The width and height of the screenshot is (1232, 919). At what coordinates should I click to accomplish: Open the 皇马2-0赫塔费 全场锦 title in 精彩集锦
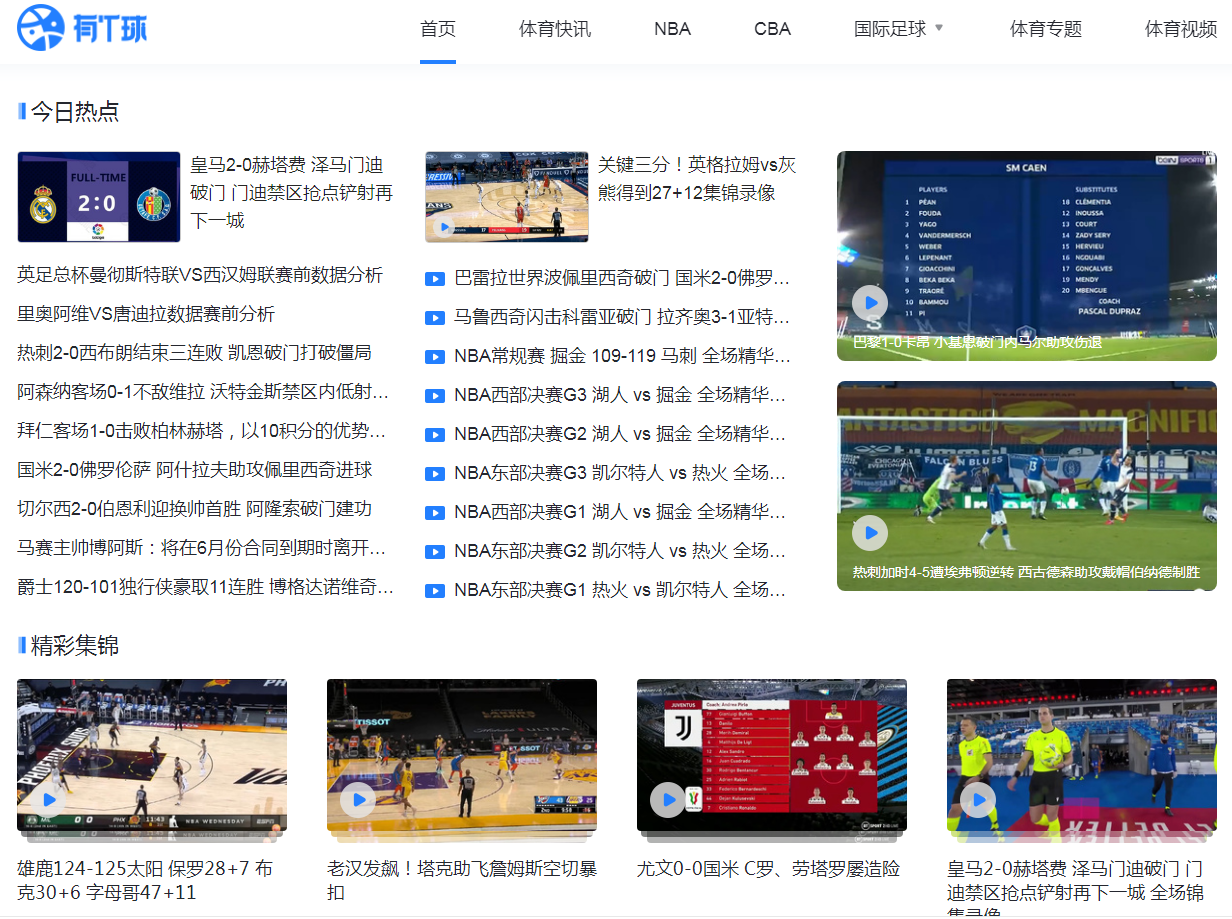1076,887
